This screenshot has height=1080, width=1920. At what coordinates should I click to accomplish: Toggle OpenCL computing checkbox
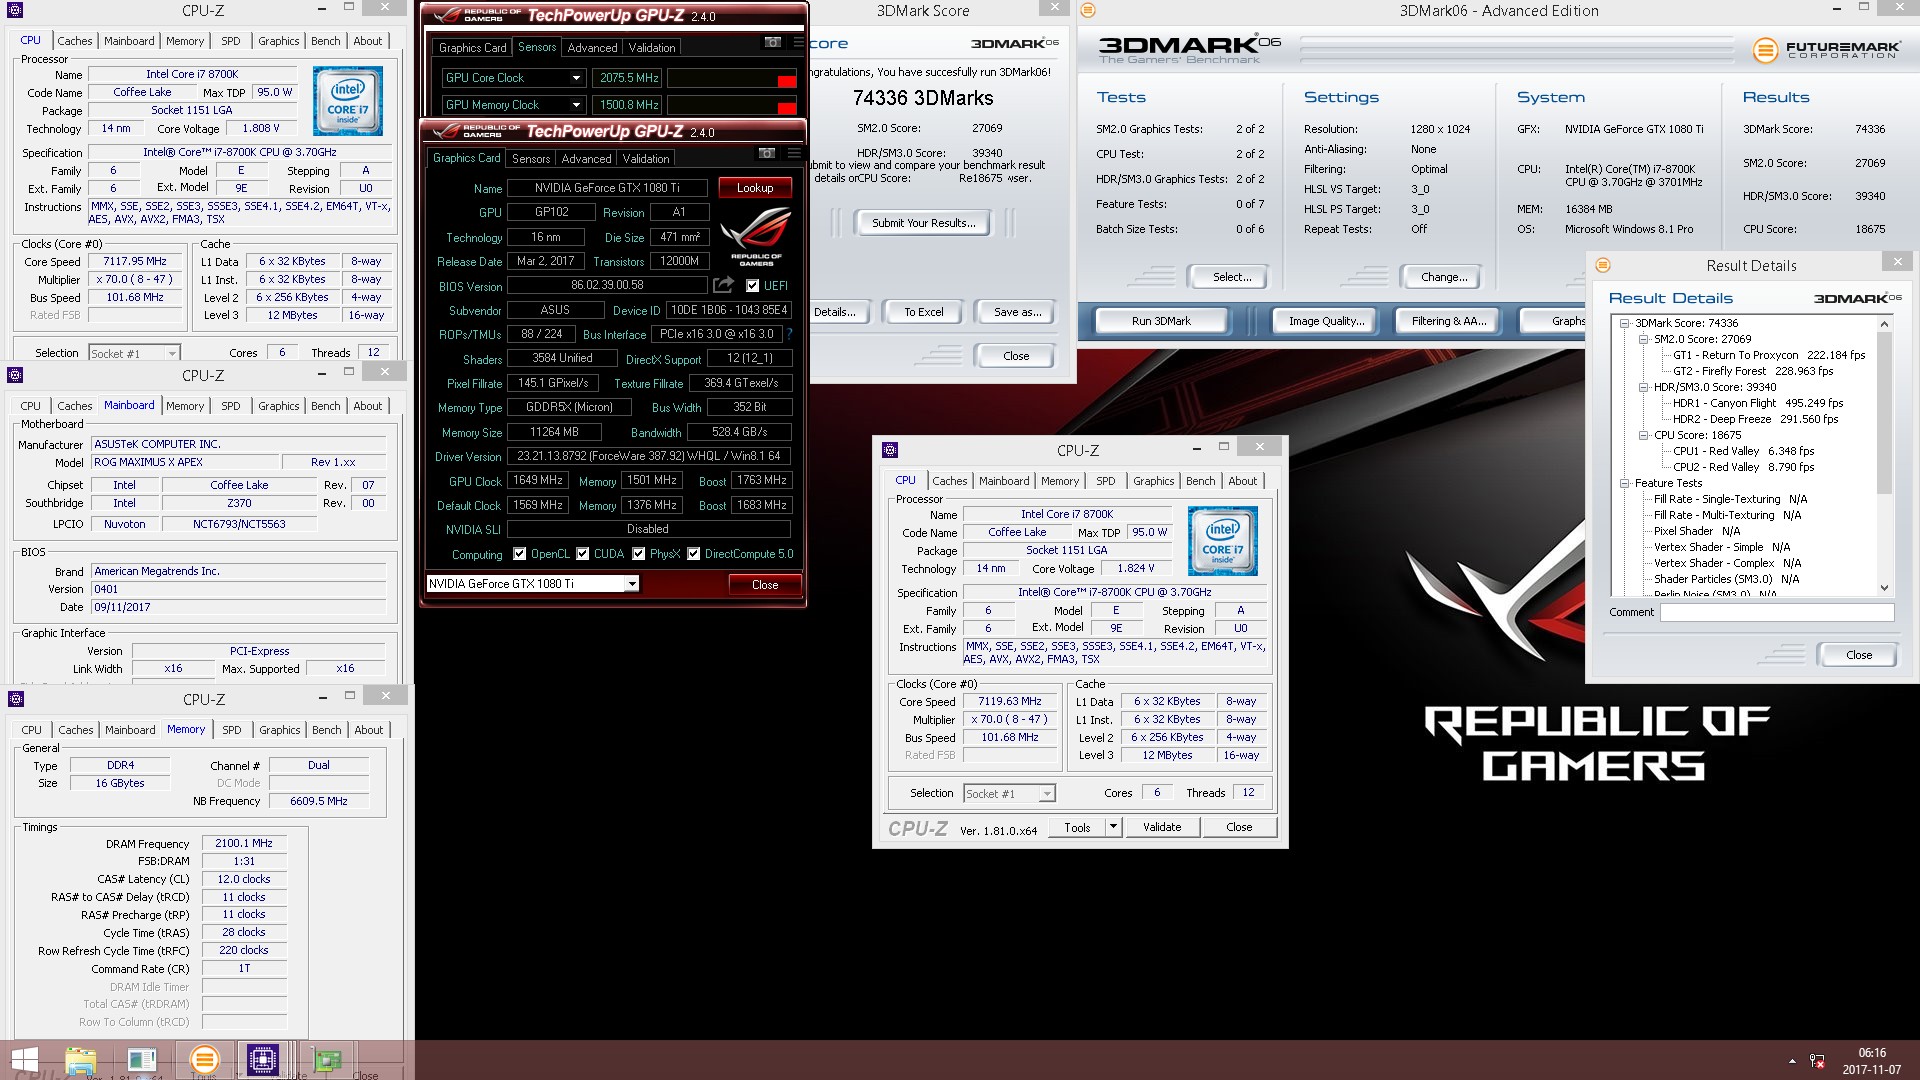pos(519,554)
